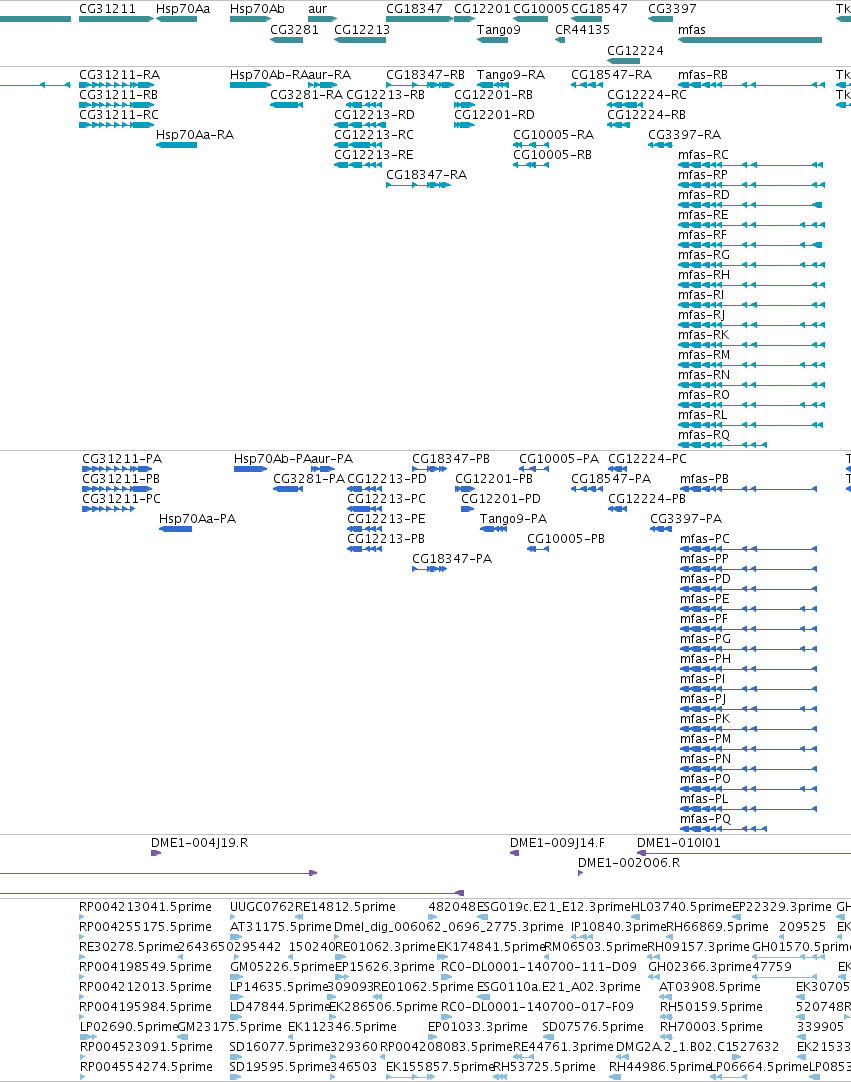Click protein mfas-PK
The width and height of the screenshot is (851, 1082).
748,729
